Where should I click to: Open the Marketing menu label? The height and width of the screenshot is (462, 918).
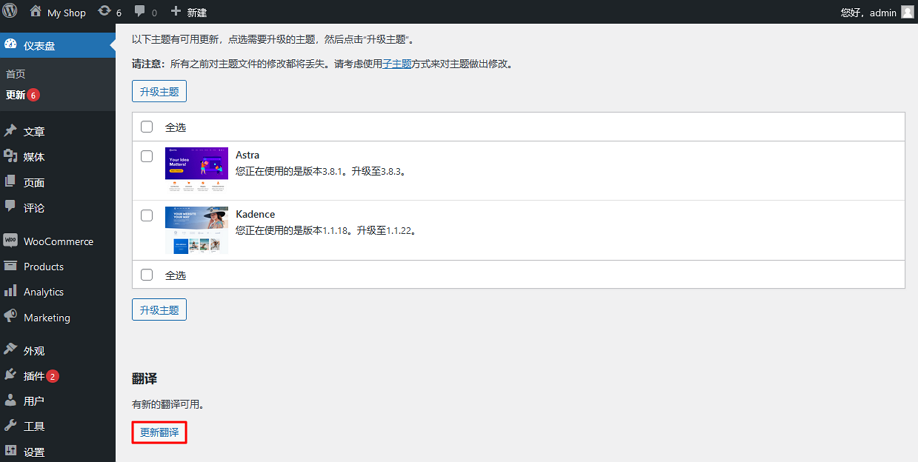pyautogui.click(x=47, y=317)
